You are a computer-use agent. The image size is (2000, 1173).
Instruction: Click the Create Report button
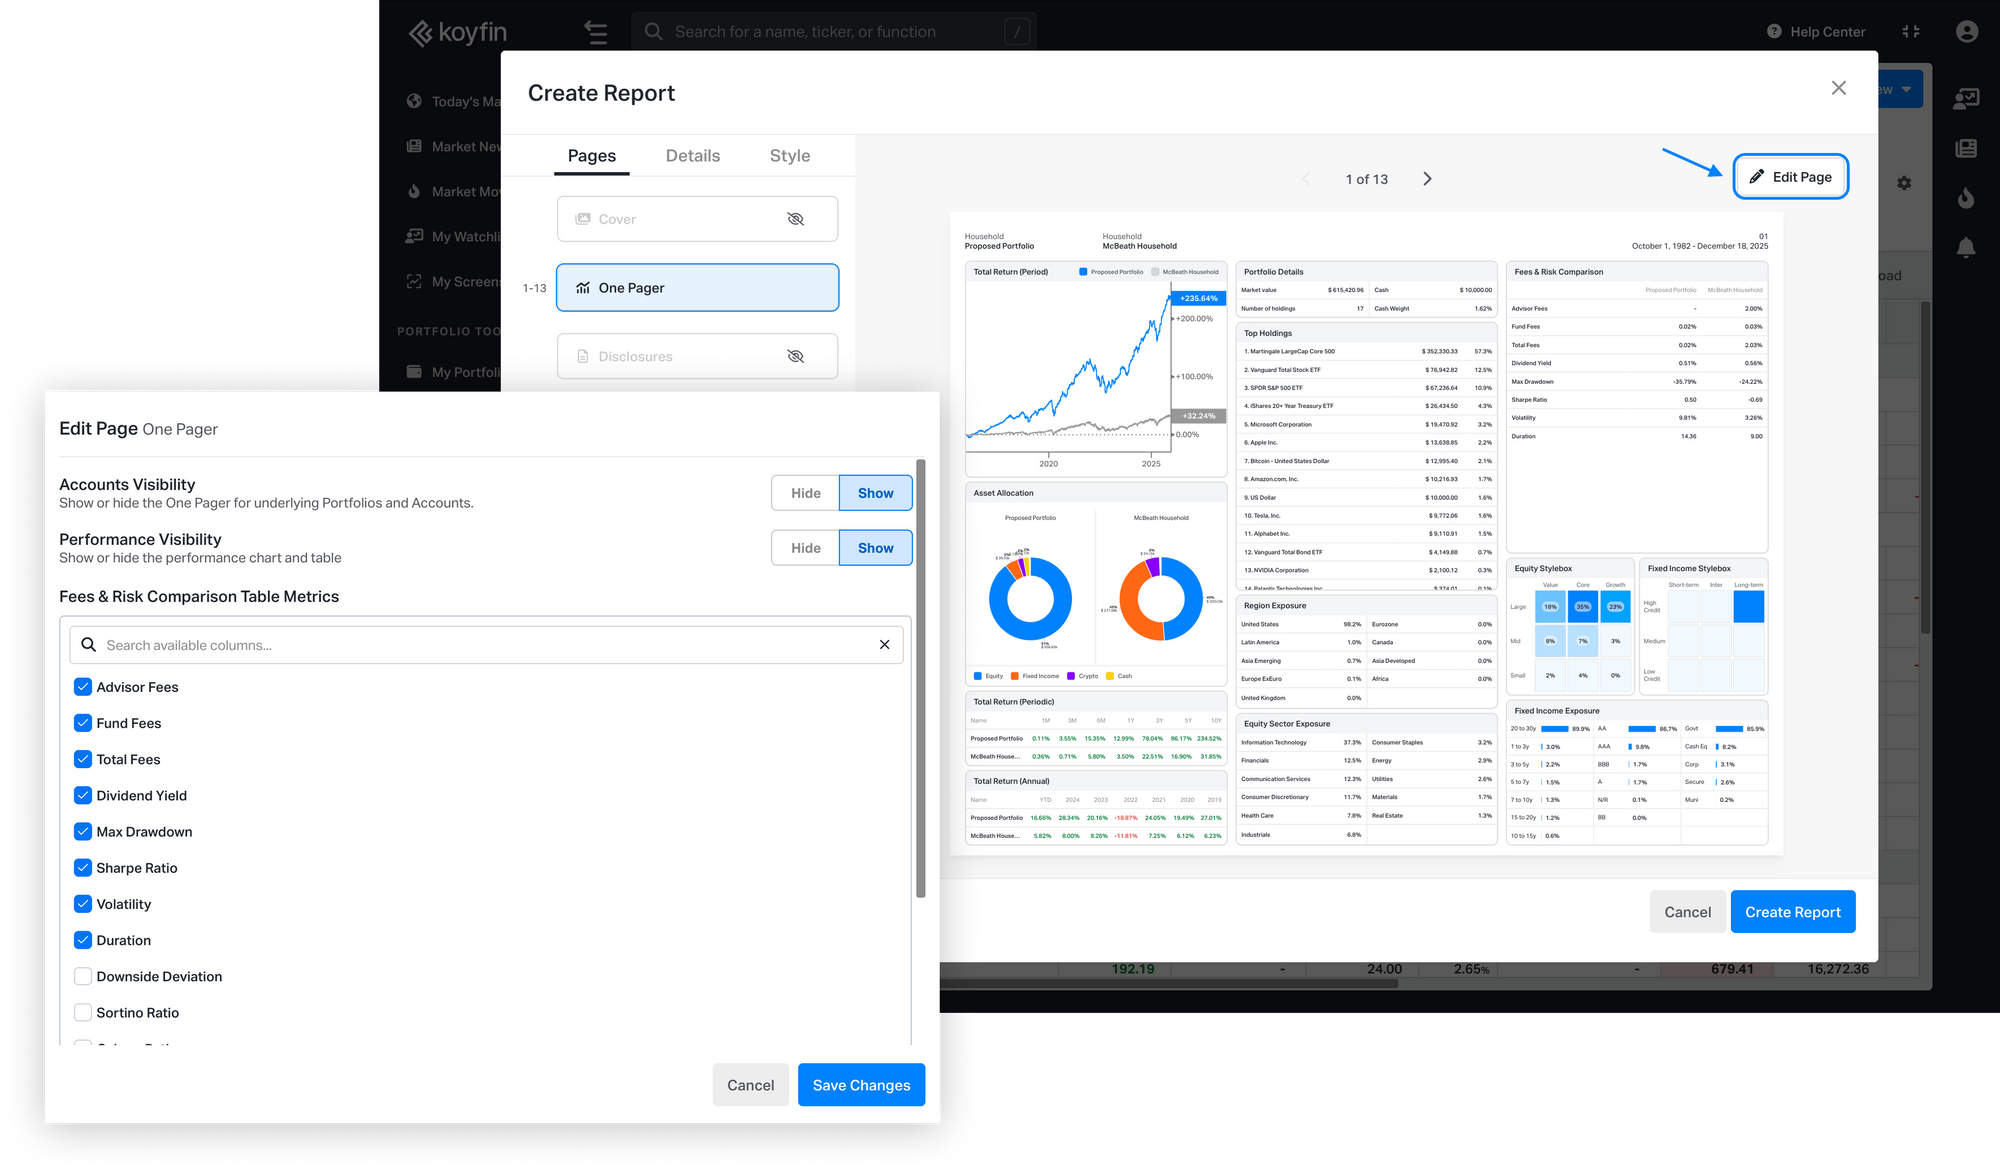(x=1792, y=912)
